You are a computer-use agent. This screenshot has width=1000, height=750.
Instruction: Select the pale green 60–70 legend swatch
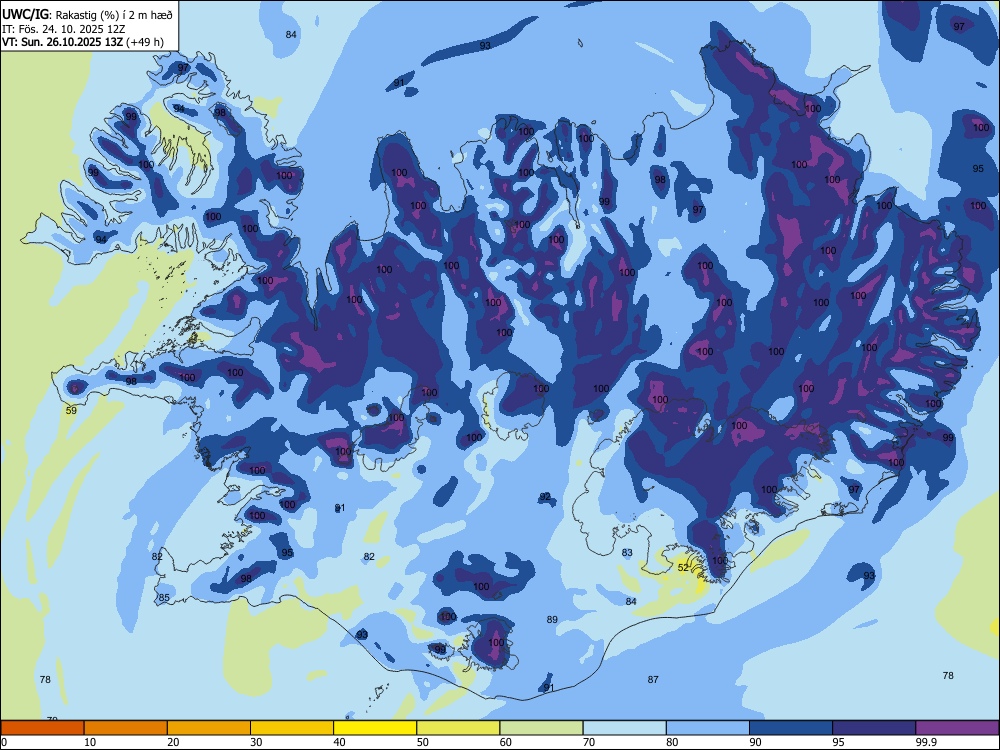pyautogui.click(x=541, y=728)
